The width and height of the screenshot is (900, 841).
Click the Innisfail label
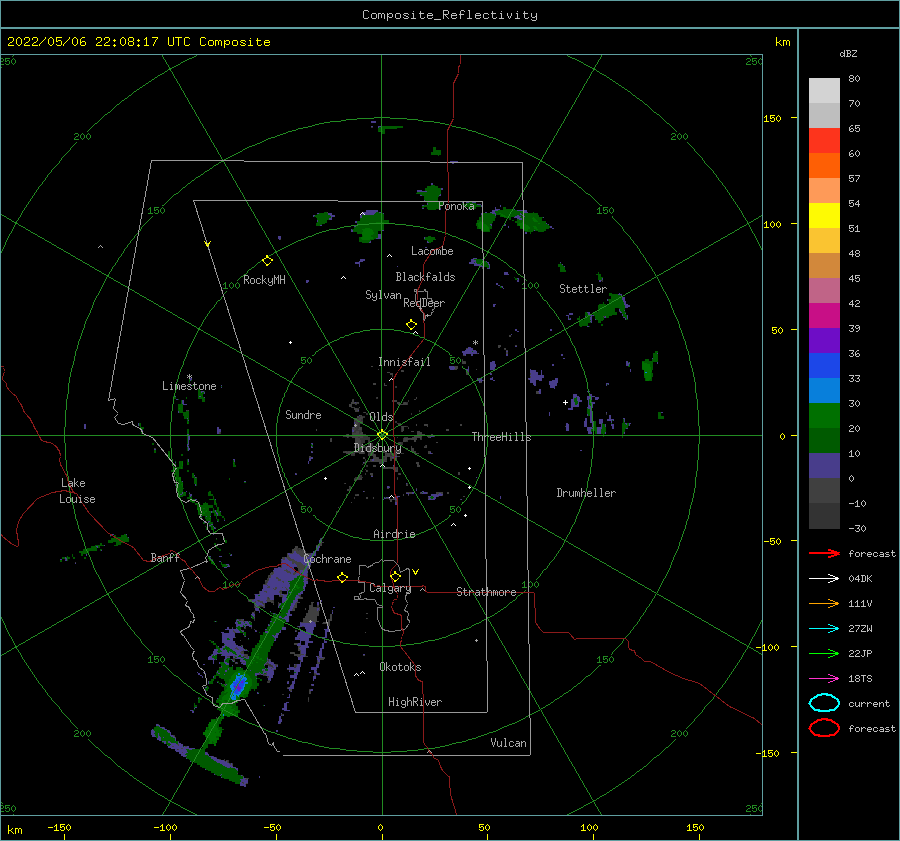(x=404, y=362)
